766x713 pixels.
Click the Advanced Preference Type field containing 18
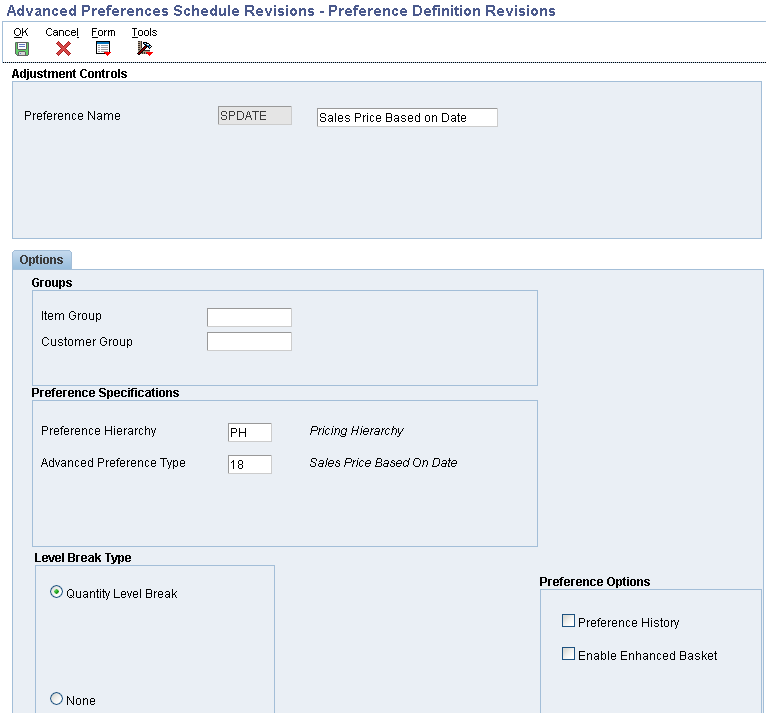pos(250,464)
